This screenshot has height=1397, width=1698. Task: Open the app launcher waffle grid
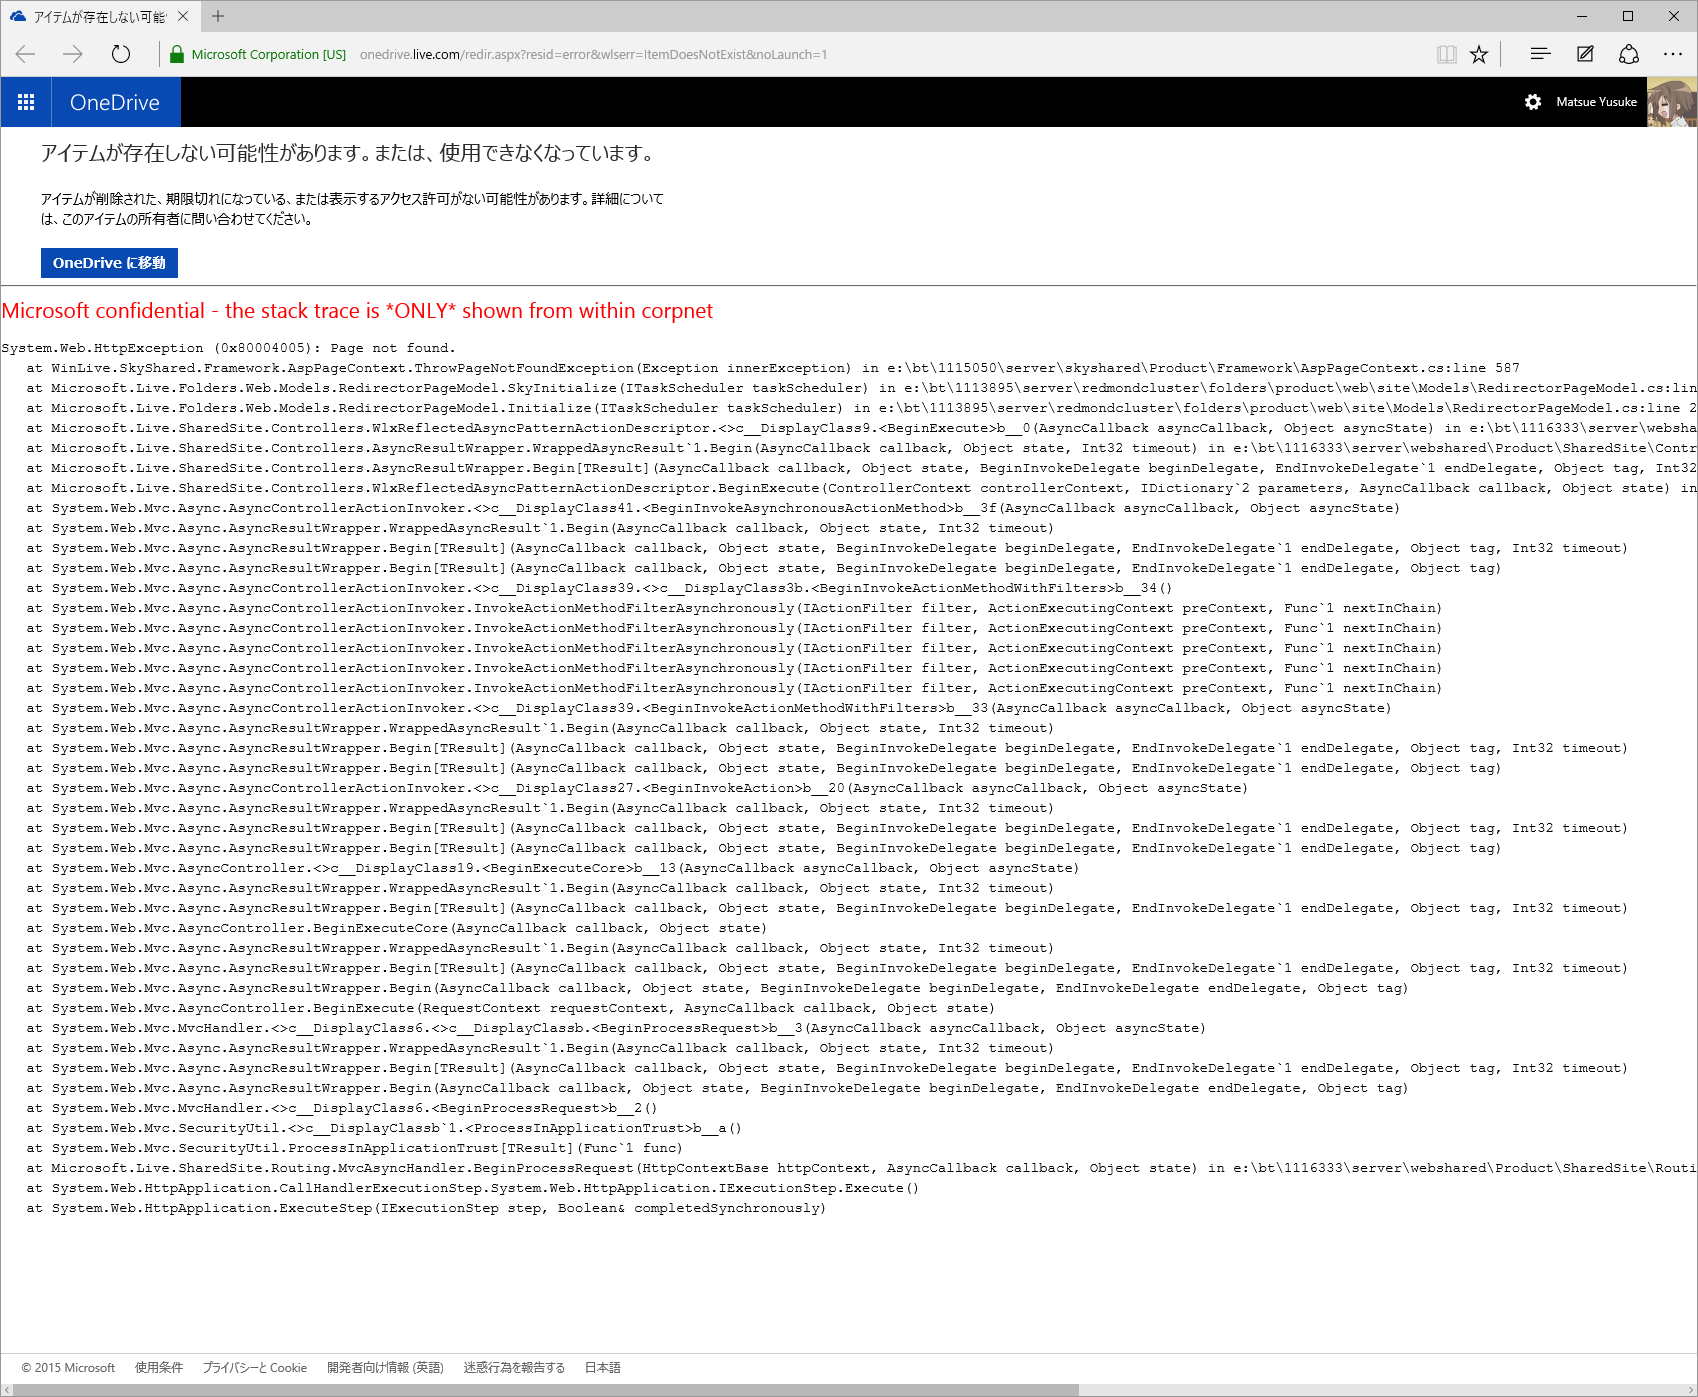coord(26,102)
